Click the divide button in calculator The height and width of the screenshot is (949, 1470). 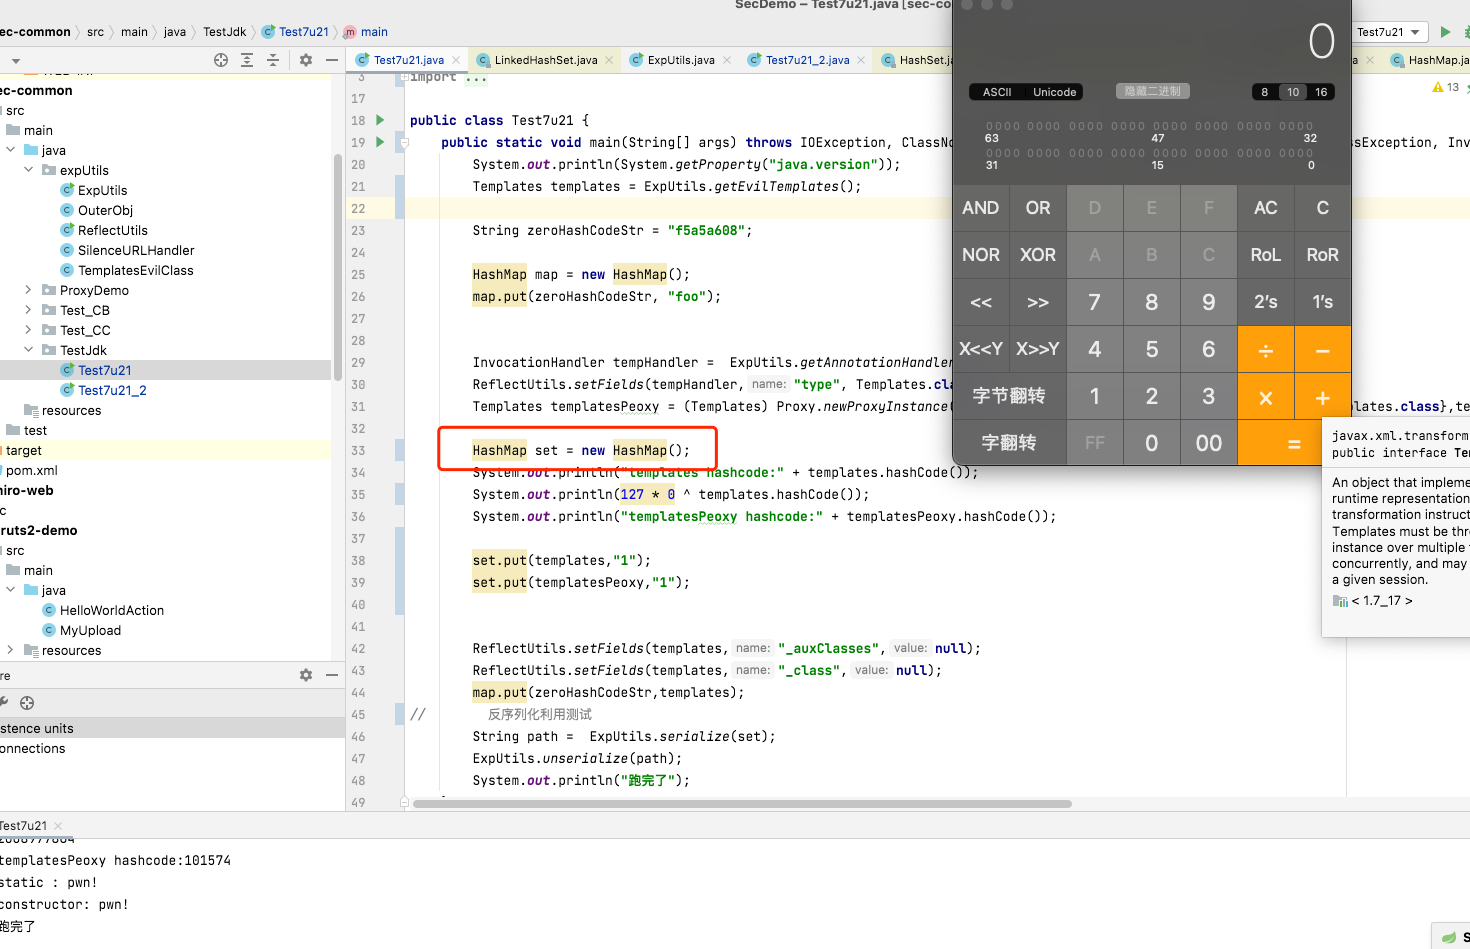pos(1265,350)
